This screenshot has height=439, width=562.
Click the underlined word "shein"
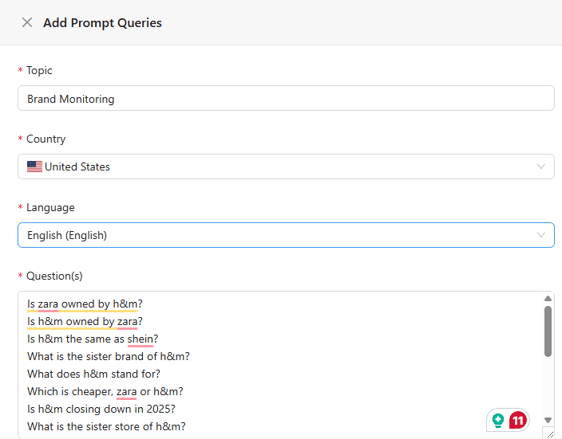[140, 339]
